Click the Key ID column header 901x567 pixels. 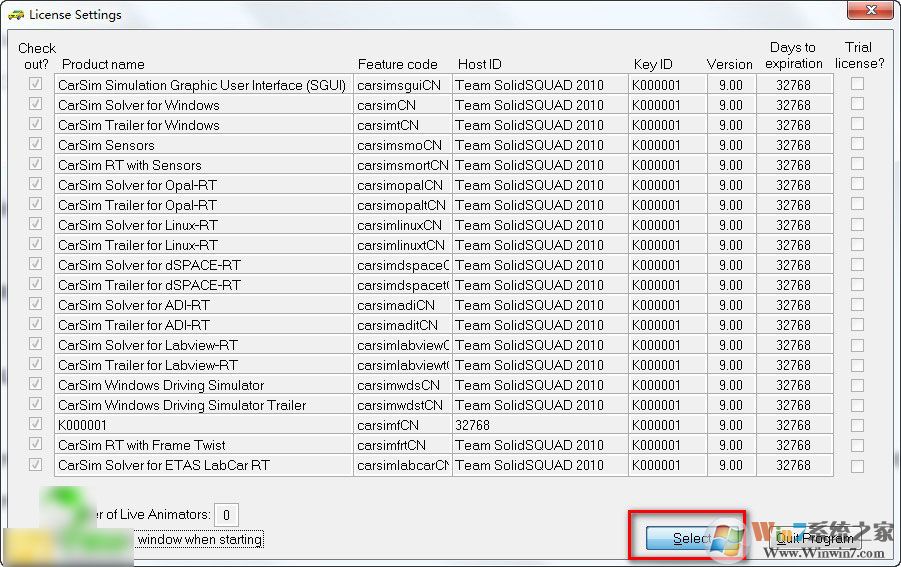(653, 64)
